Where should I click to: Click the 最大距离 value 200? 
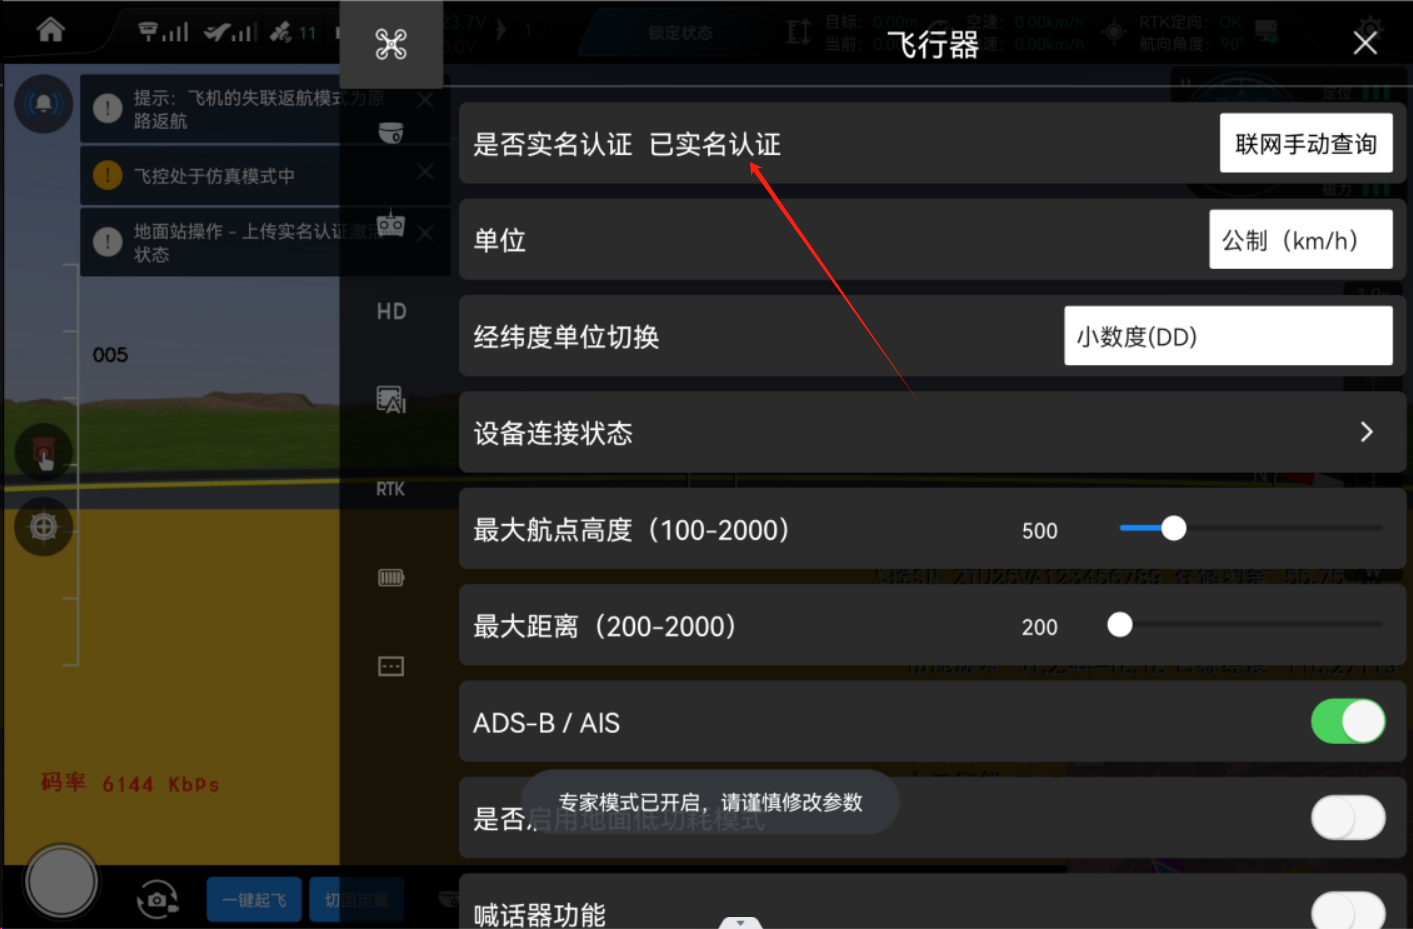pyautogui.click(x=1039, y=627)
